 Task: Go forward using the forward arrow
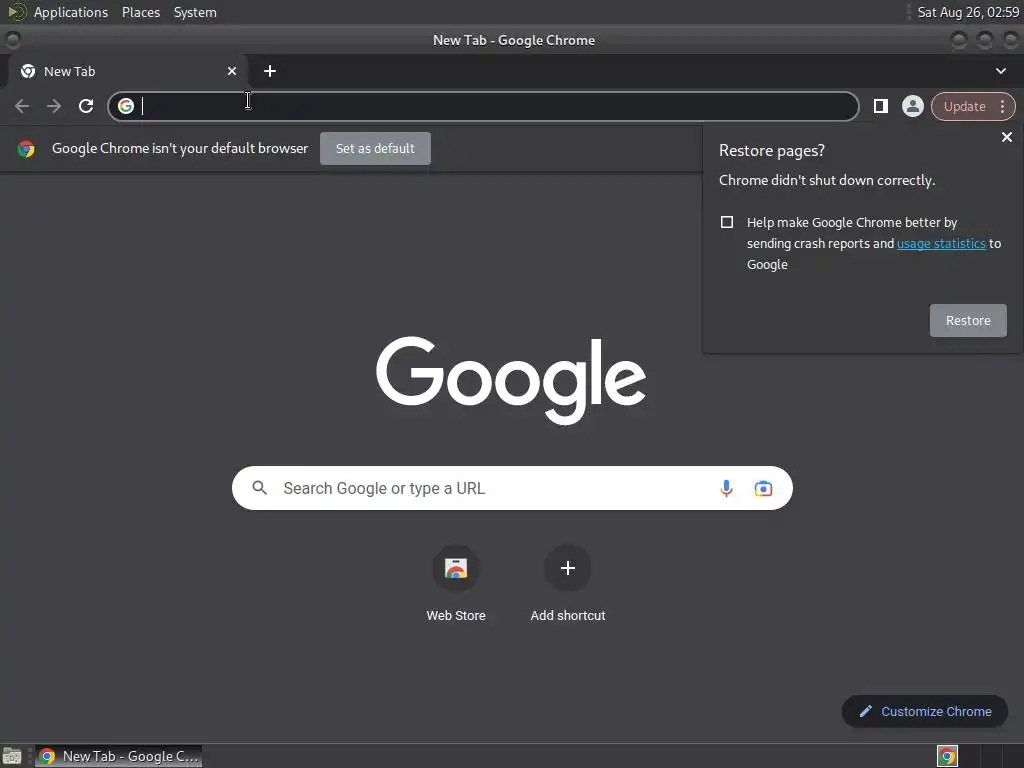54,106
